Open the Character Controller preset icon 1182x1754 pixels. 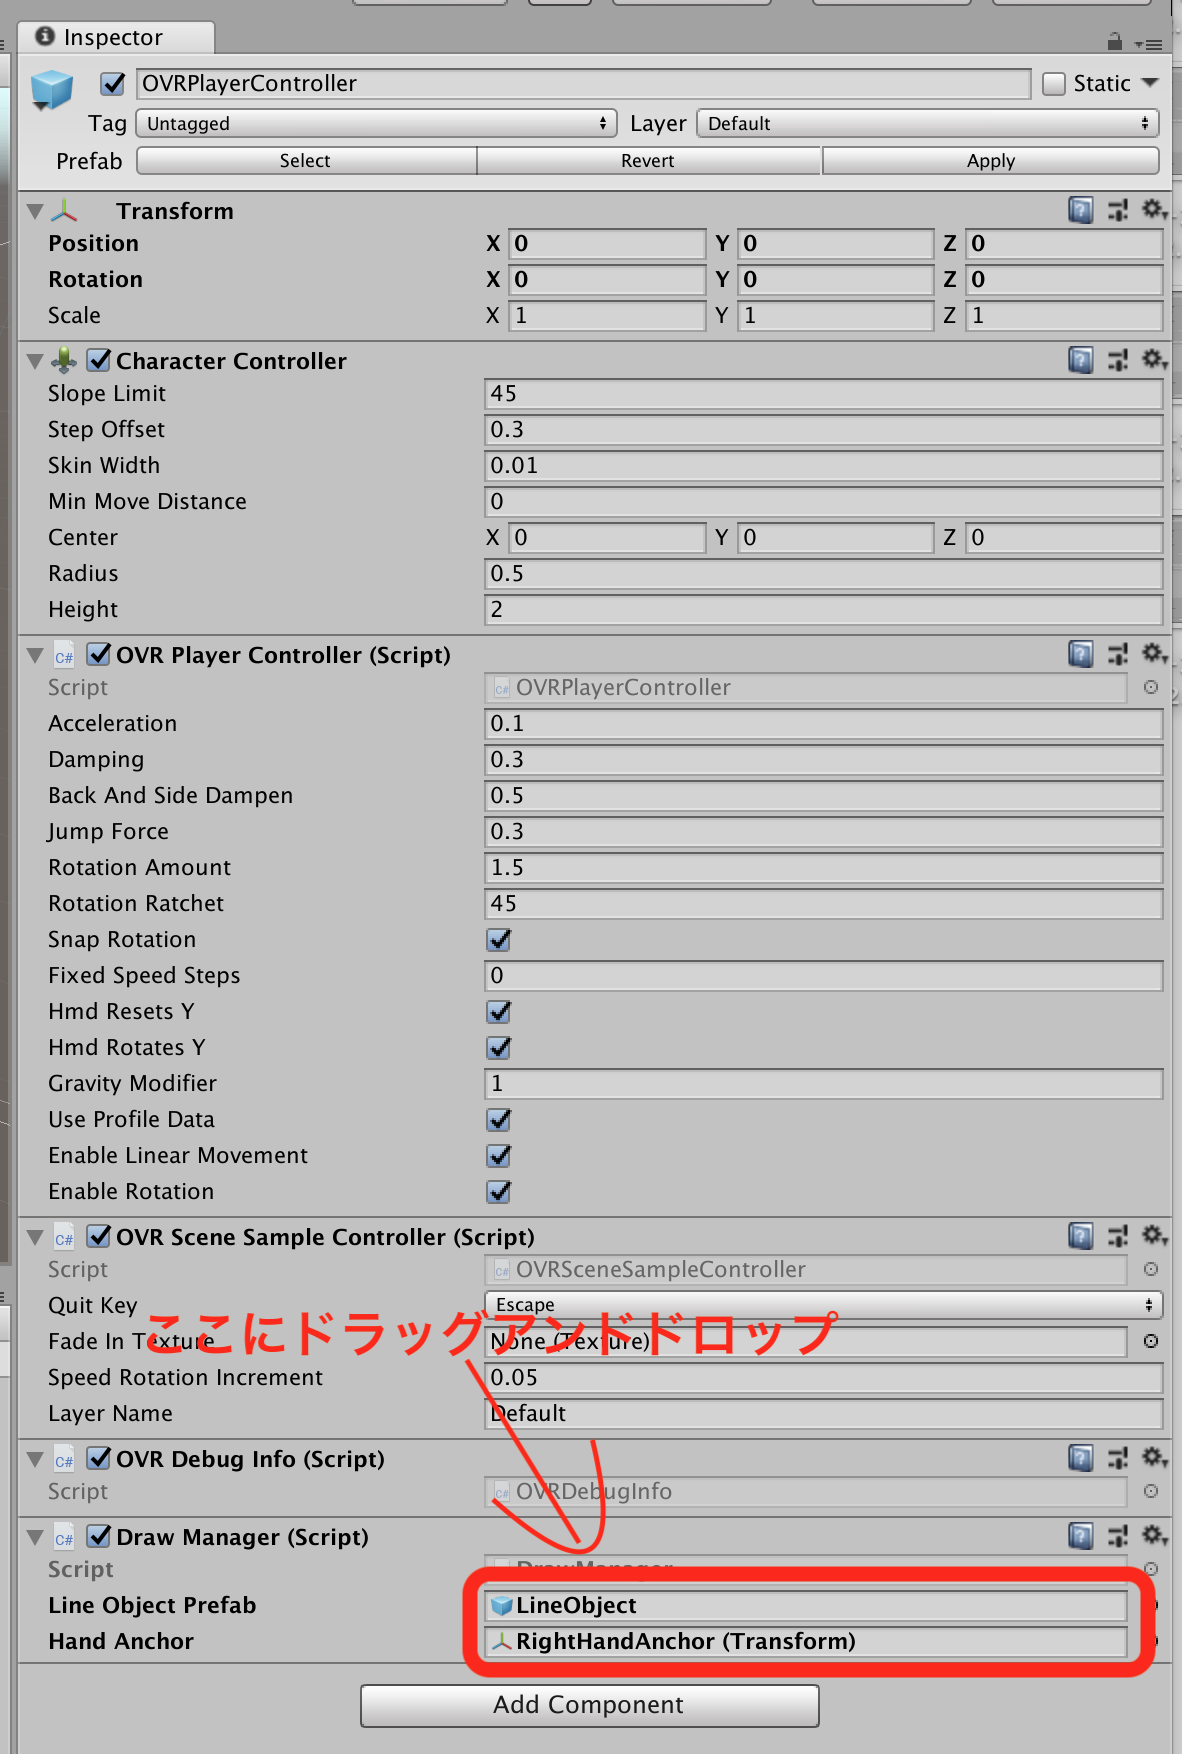coord(1118,360)
